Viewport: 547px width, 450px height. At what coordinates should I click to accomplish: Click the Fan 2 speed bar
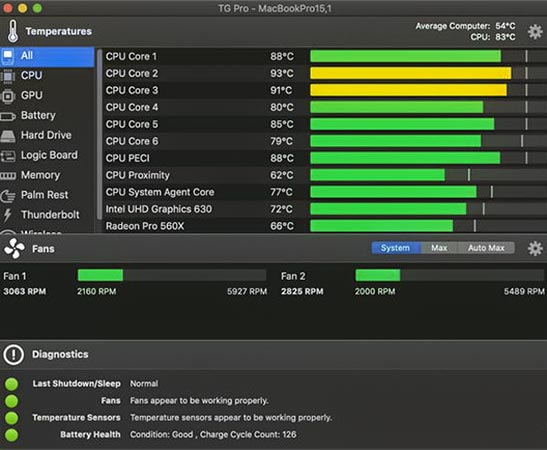tap(449, 275)
